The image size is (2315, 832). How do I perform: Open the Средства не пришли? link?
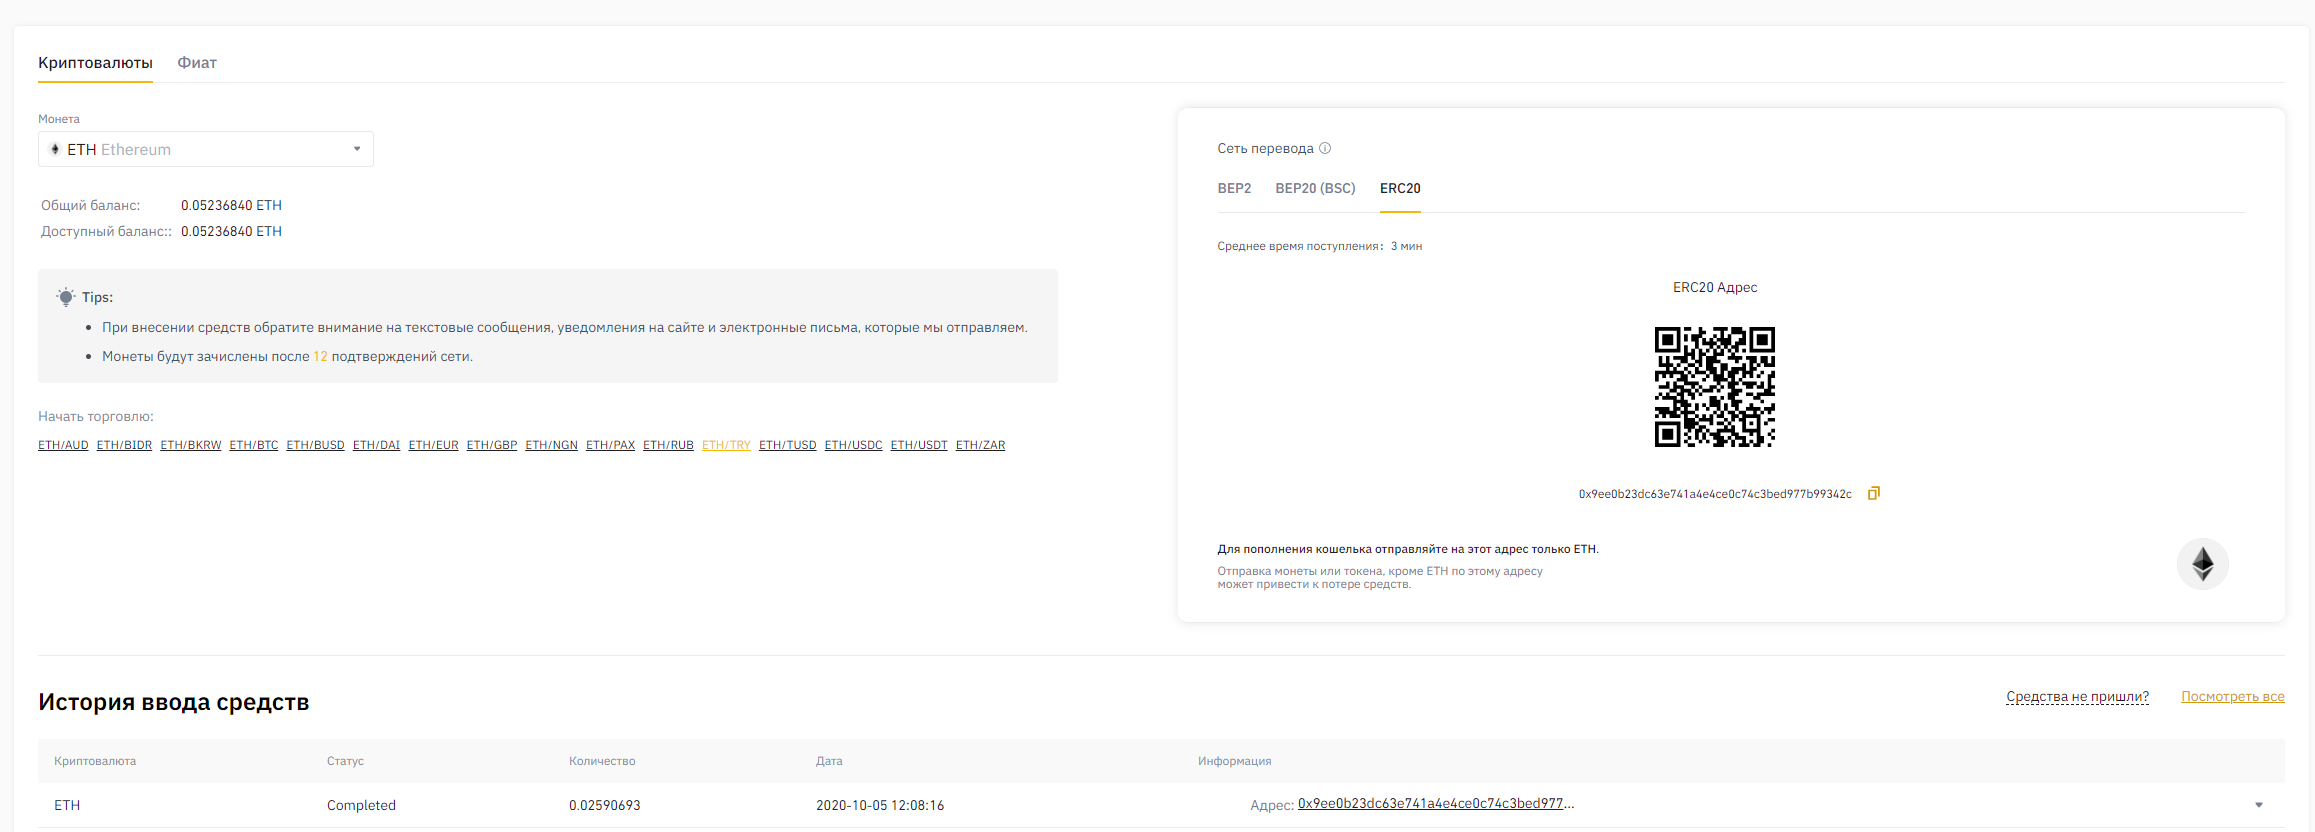(2077, 697)
